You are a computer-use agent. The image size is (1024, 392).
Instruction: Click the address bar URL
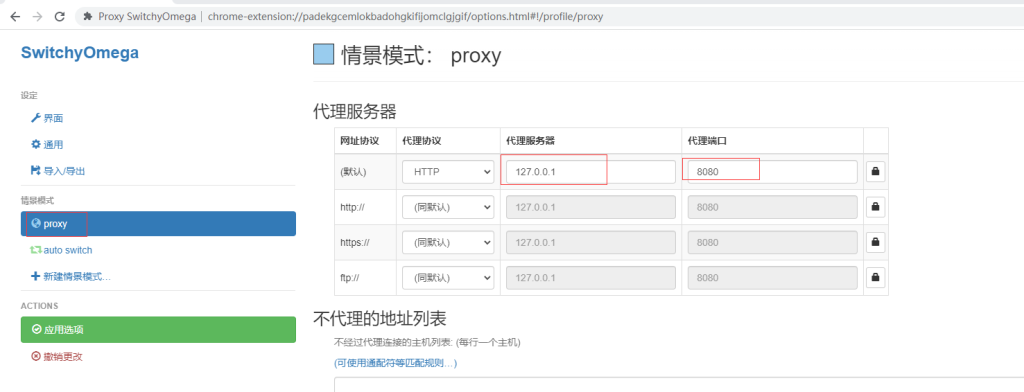pos(405,17)
